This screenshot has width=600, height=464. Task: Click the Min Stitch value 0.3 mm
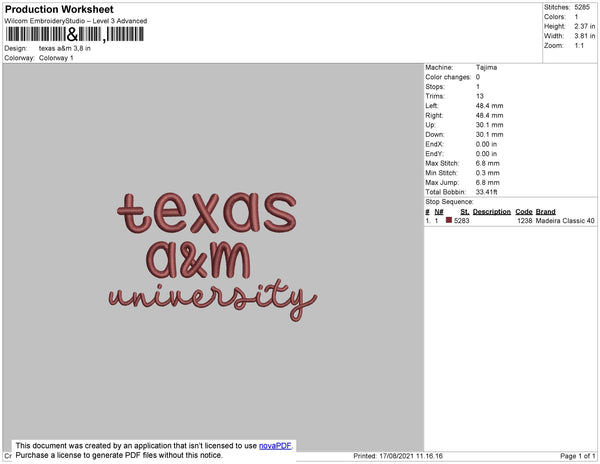pyautogui.click(x=488, y=173)
